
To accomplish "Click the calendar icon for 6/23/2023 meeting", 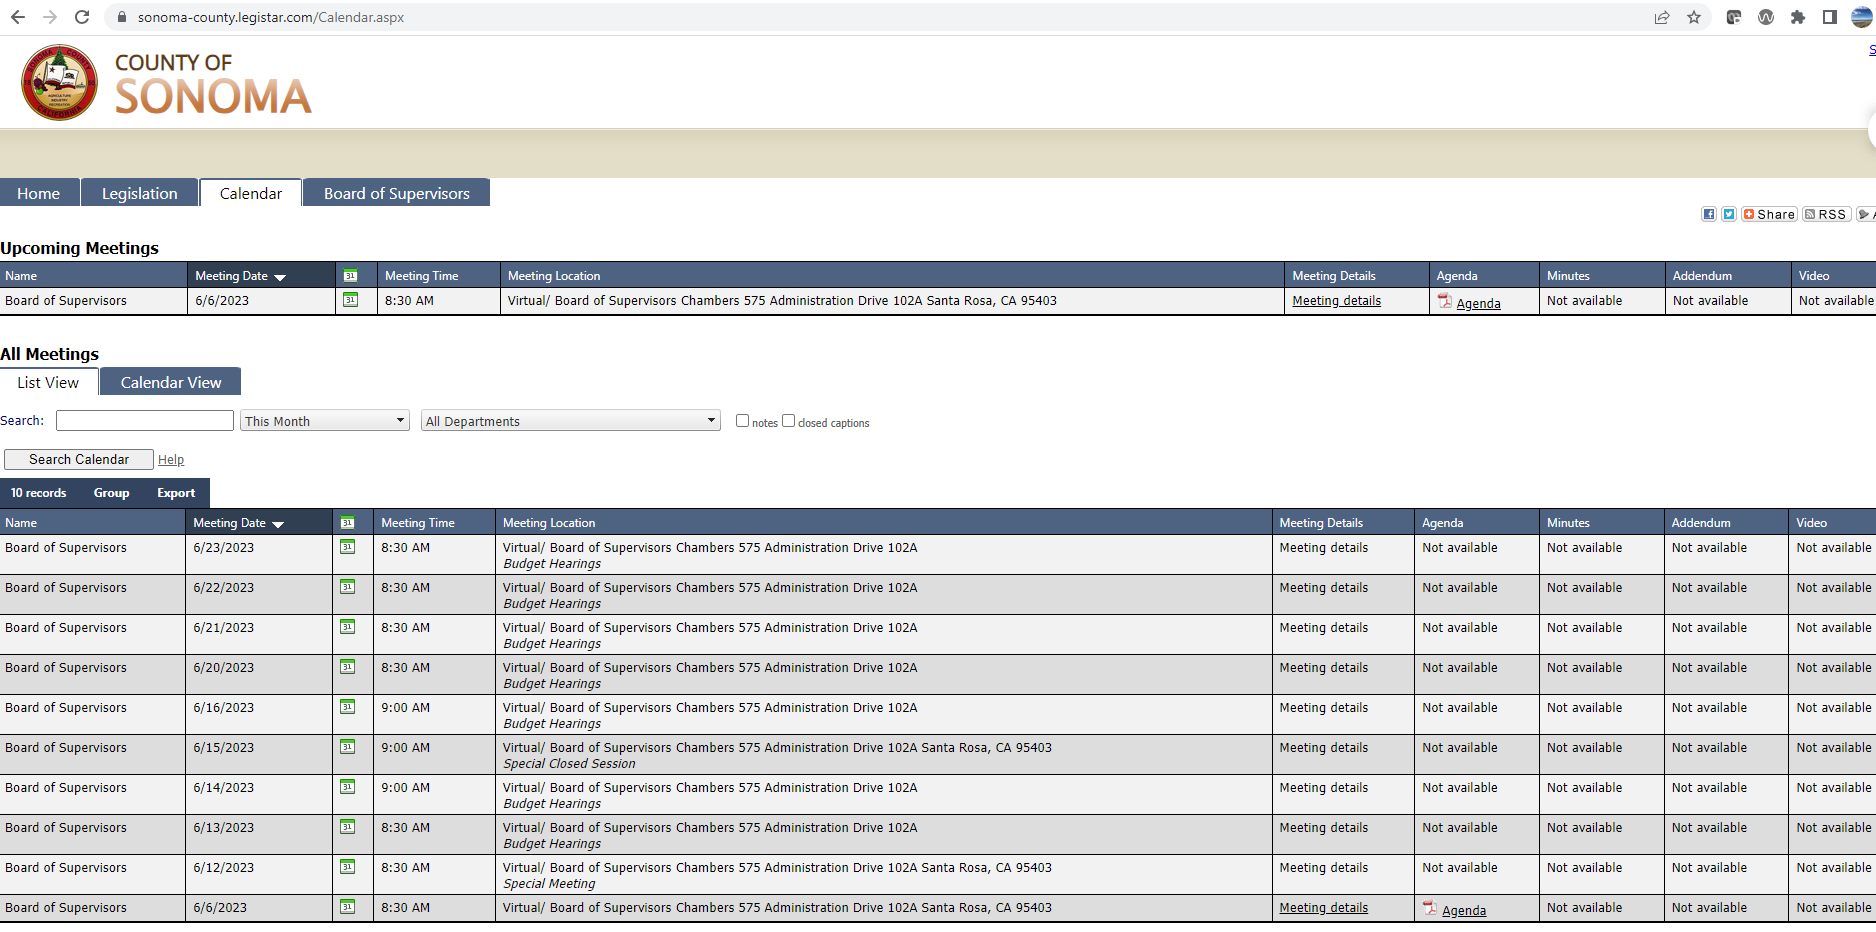I will coord(348,547).
